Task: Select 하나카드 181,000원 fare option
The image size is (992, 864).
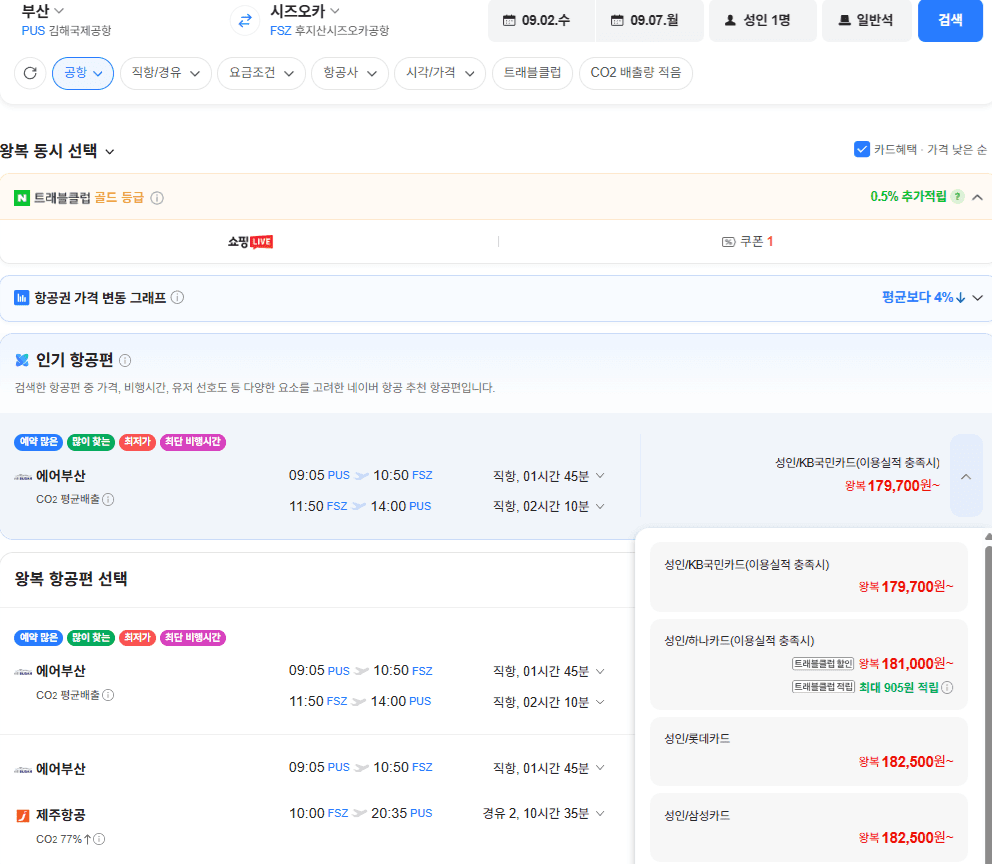Action: (x=809, y=665)
